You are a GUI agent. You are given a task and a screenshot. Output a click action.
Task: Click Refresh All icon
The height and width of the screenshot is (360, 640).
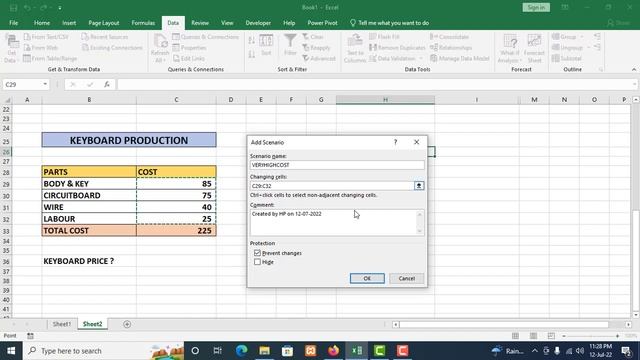[160, 49]
